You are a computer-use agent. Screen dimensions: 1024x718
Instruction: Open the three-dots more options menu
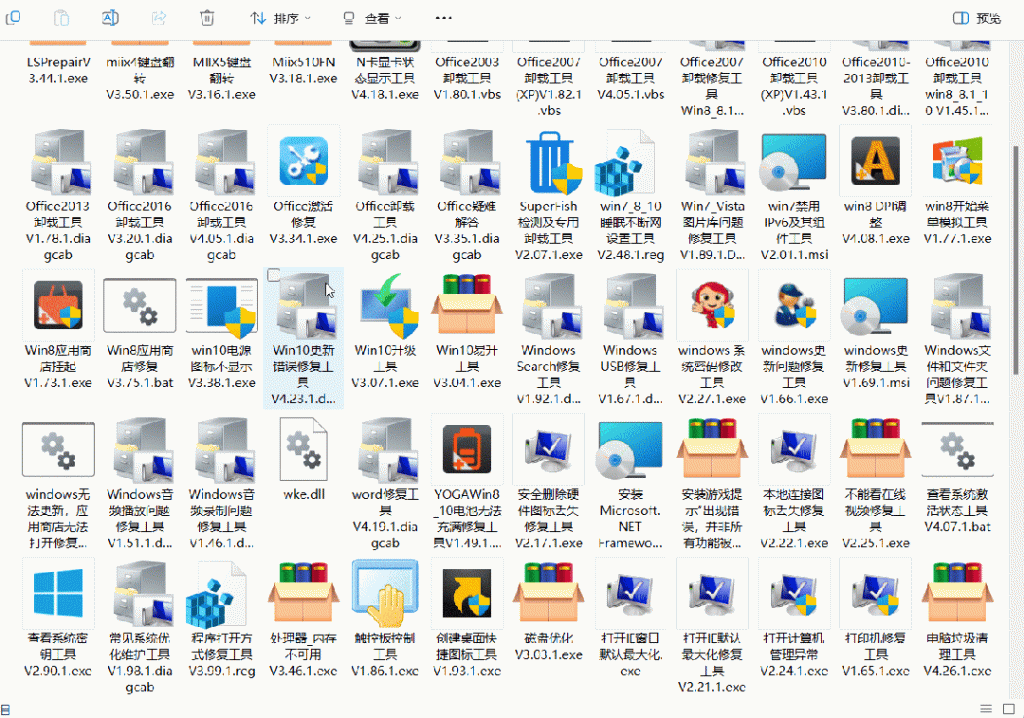(x=443, y=18)
